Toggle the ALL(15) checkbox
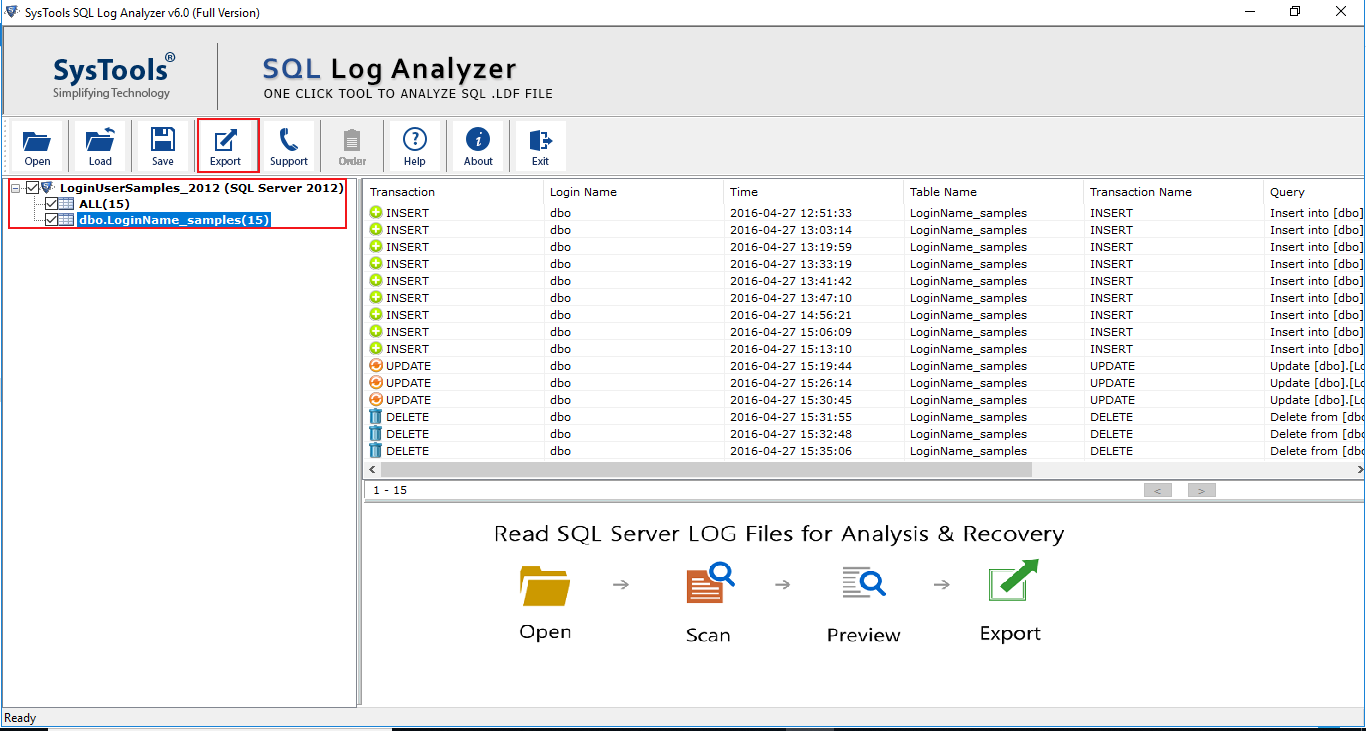The width and height of the screenshot is (1366, 731). (x=51, y=204)
